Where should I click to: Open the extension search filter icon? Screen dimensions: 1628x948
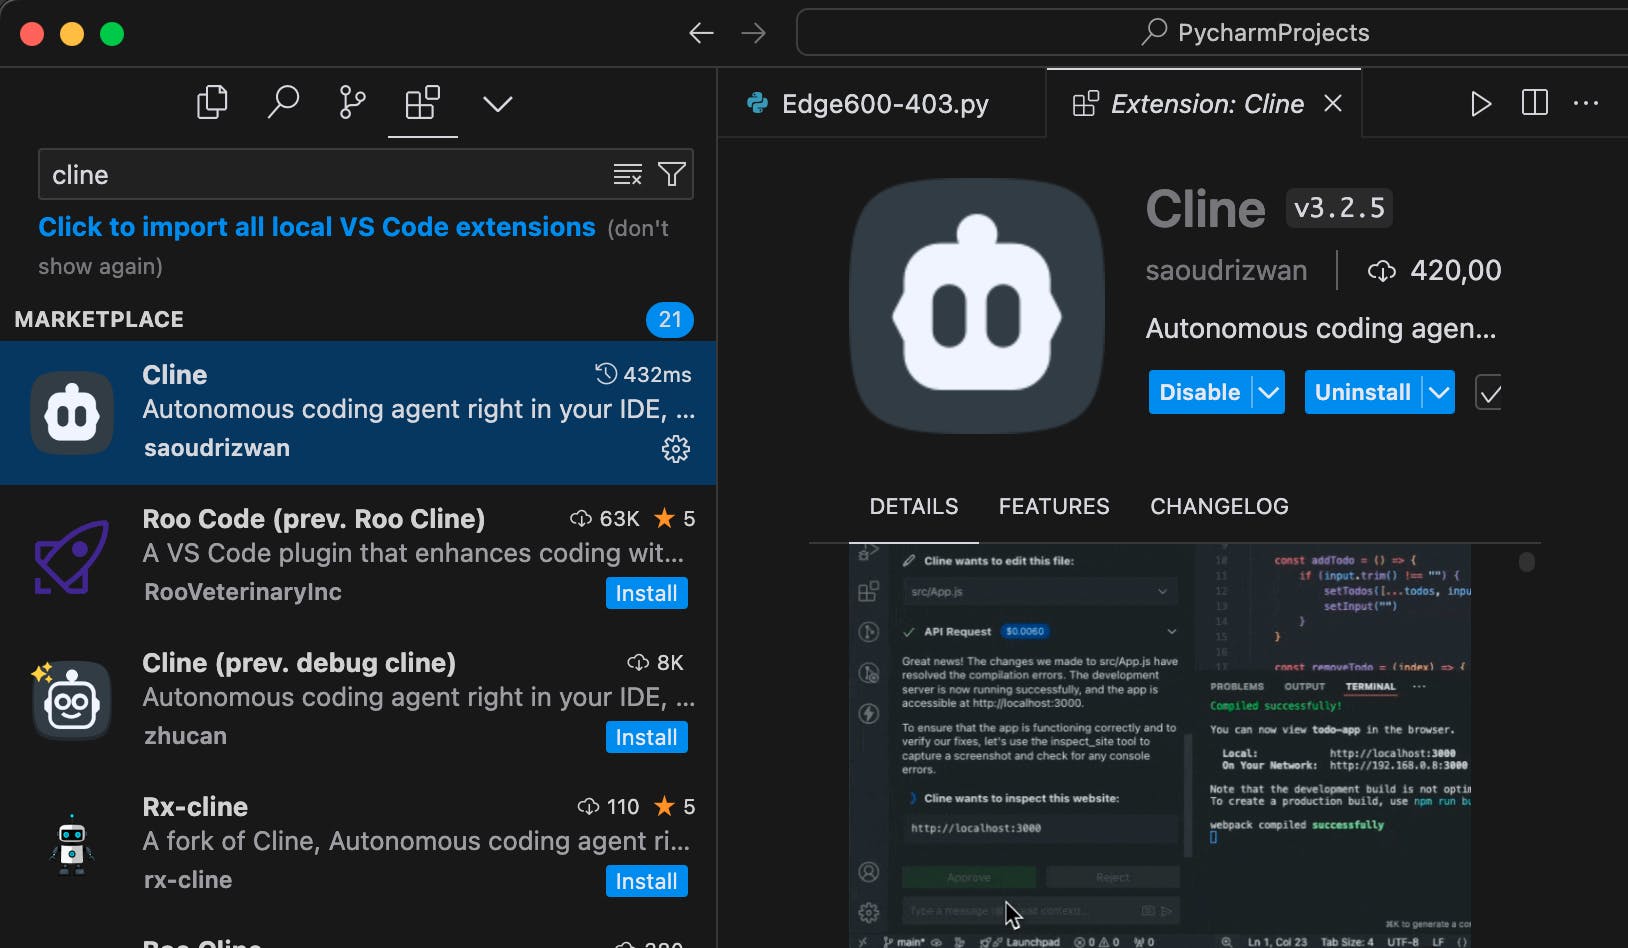point(672,175)
